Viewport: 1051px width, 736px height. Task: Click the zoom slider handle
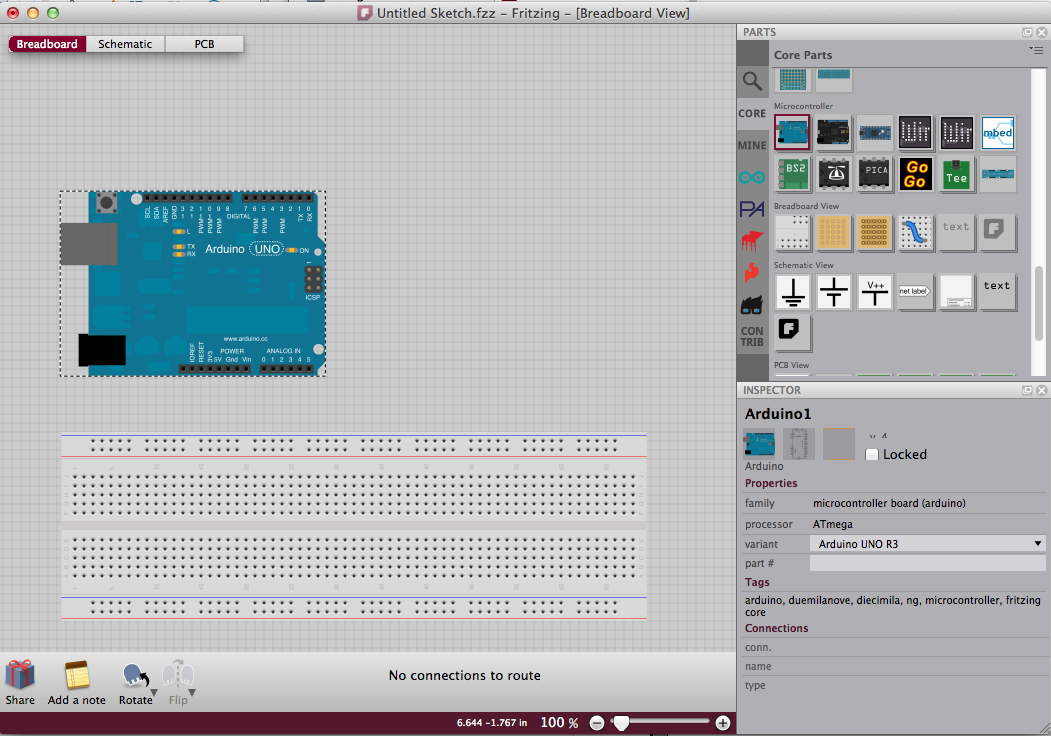[621, 723]
